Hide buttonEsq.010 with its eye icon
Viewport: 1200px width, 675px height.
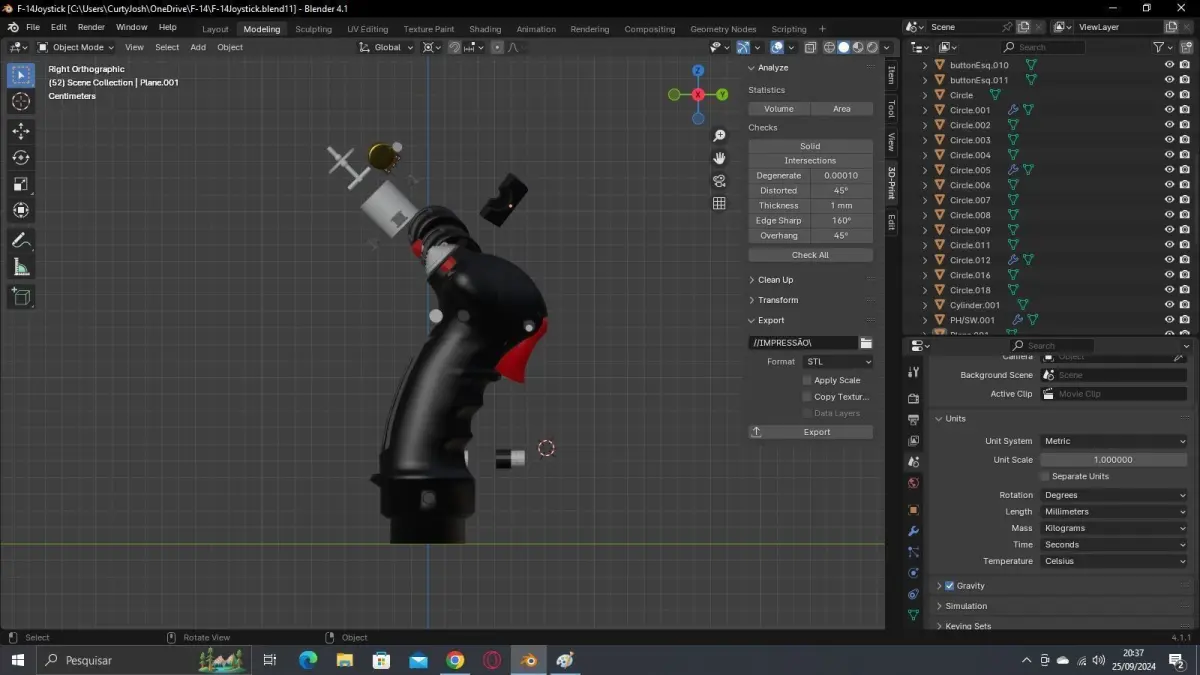[1169, 65]
